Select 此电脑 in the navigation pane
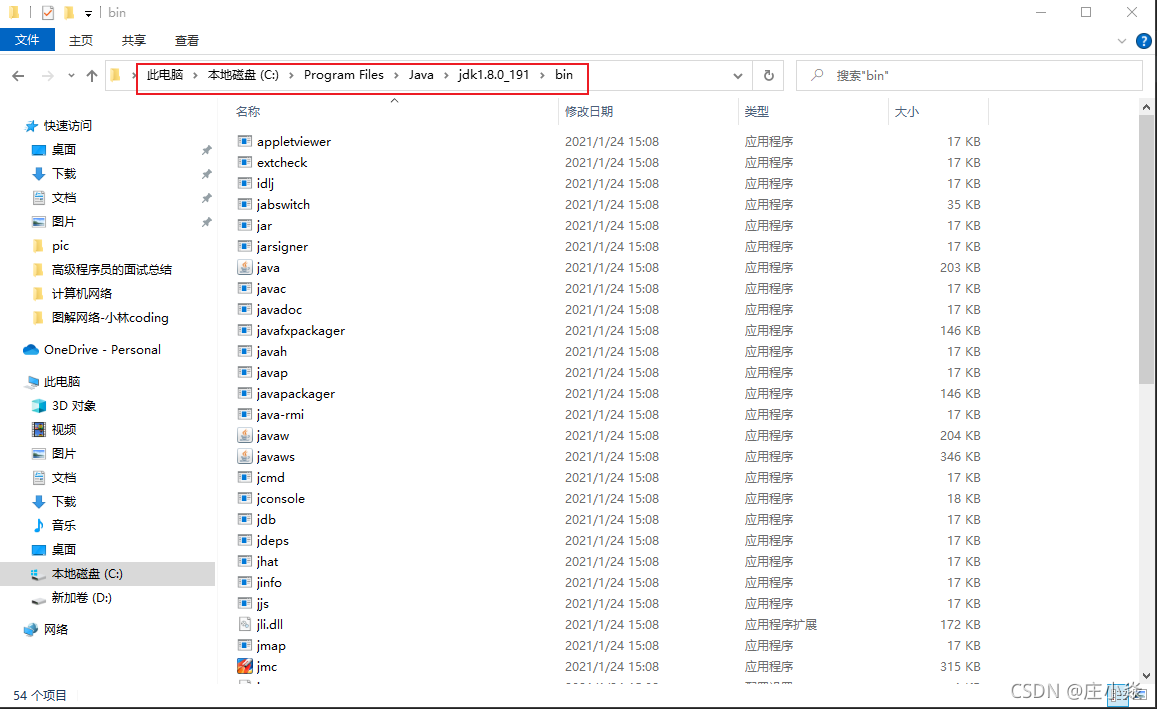This screenshot has height=709, width=1157. pyautogui.click(x=62, y=381)
